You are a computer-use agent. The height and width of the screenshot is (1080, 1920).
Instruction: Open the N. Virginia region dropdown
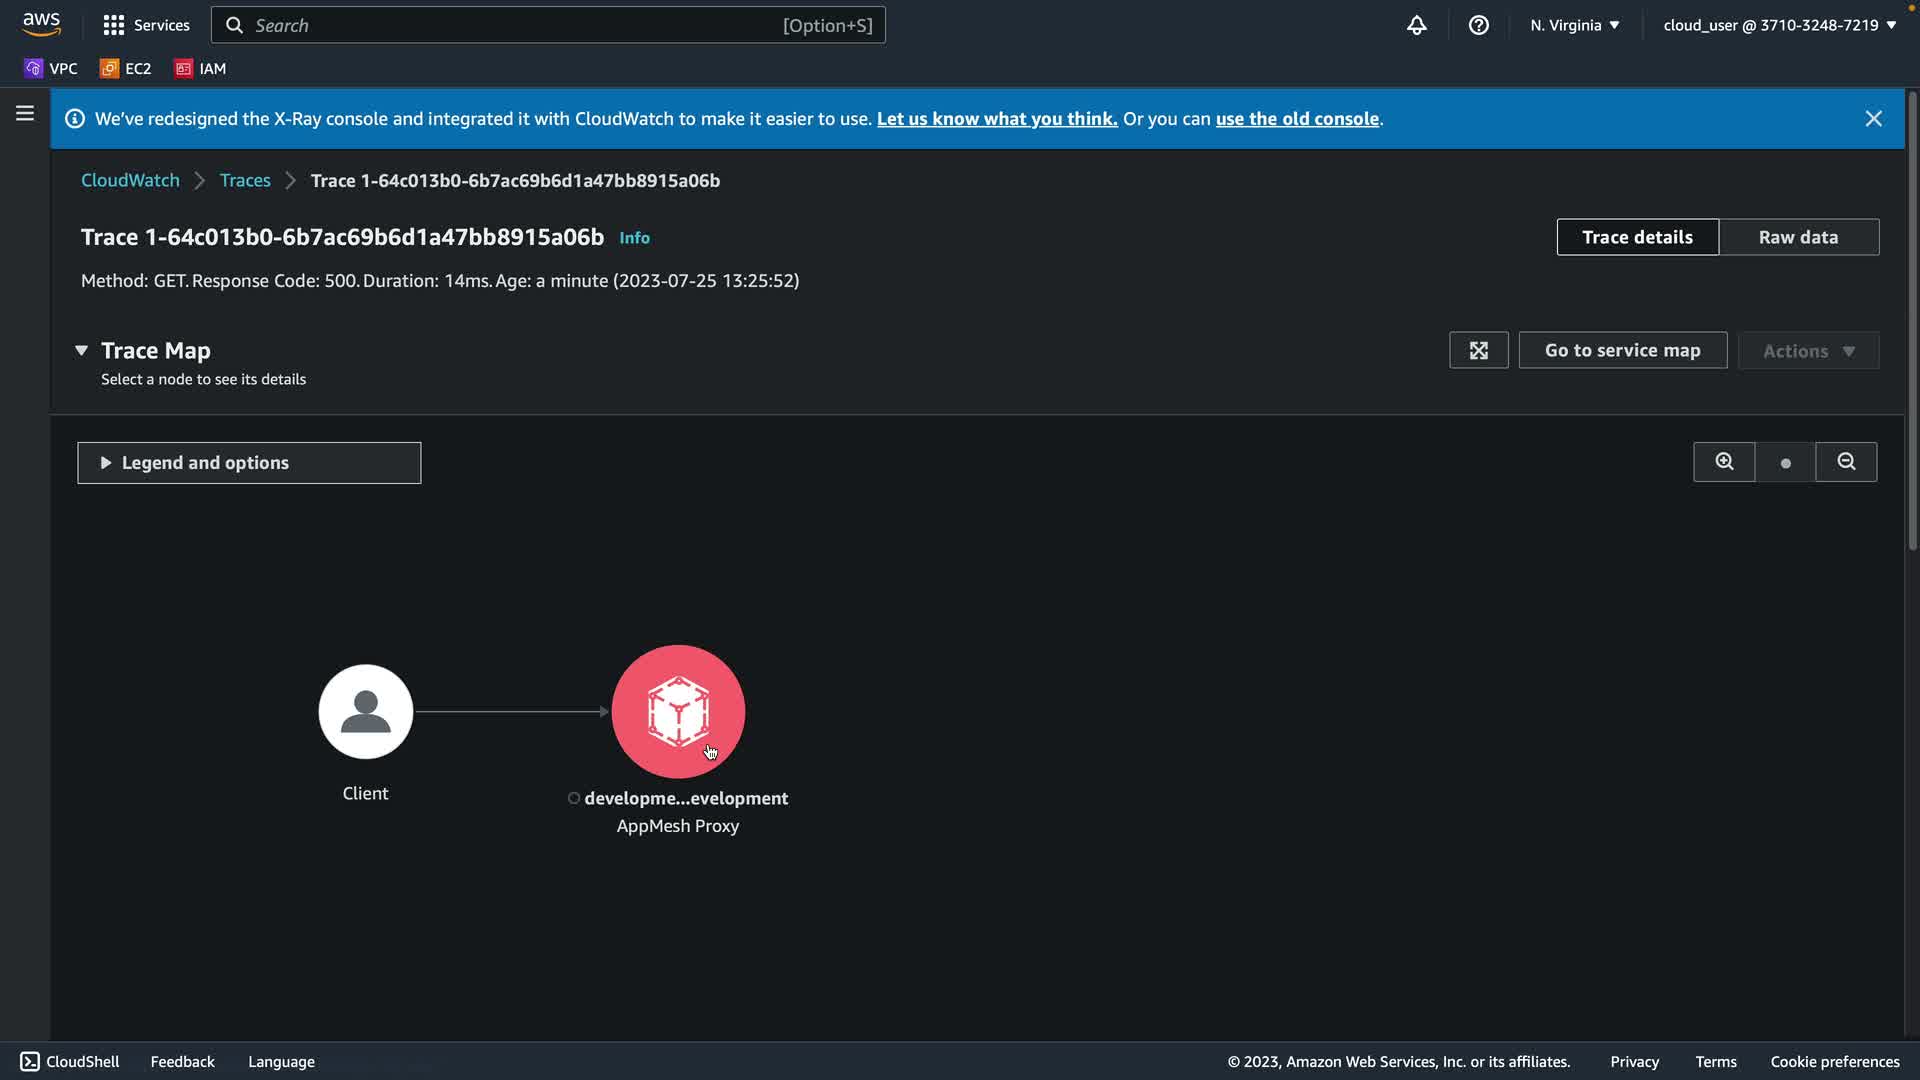pos(1574,25)
